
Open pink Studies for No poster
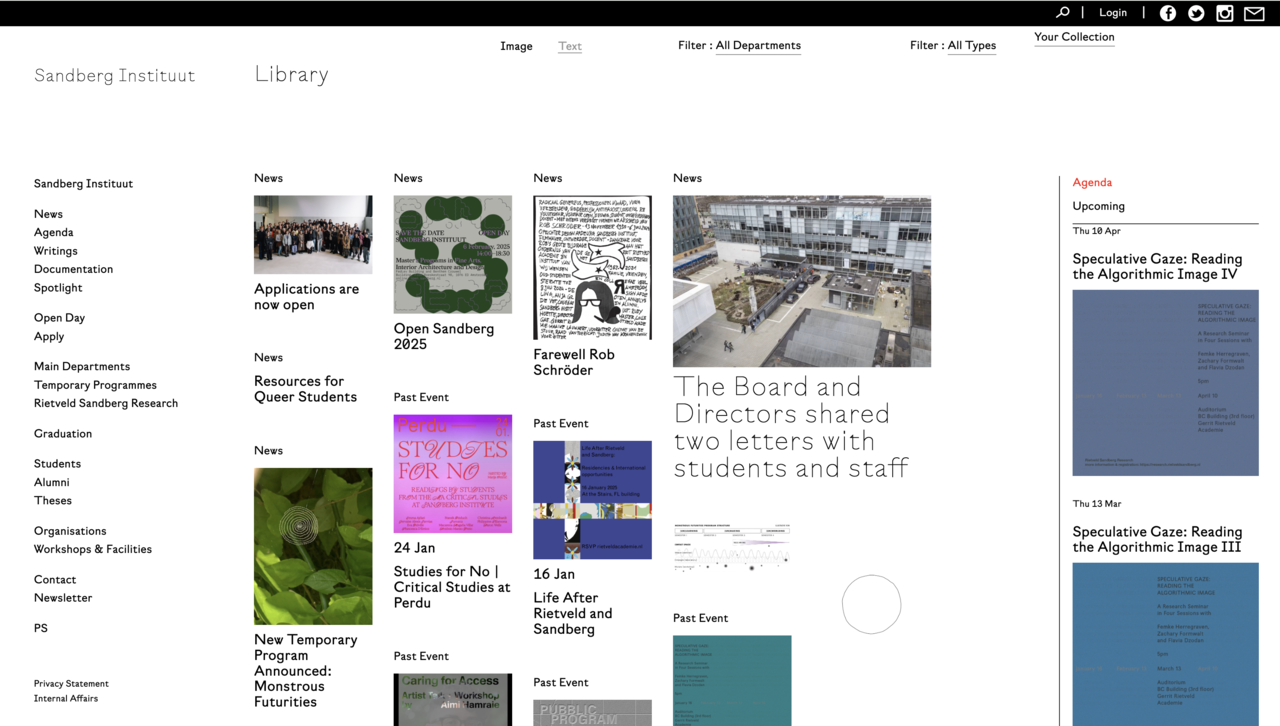pos(453,474)
